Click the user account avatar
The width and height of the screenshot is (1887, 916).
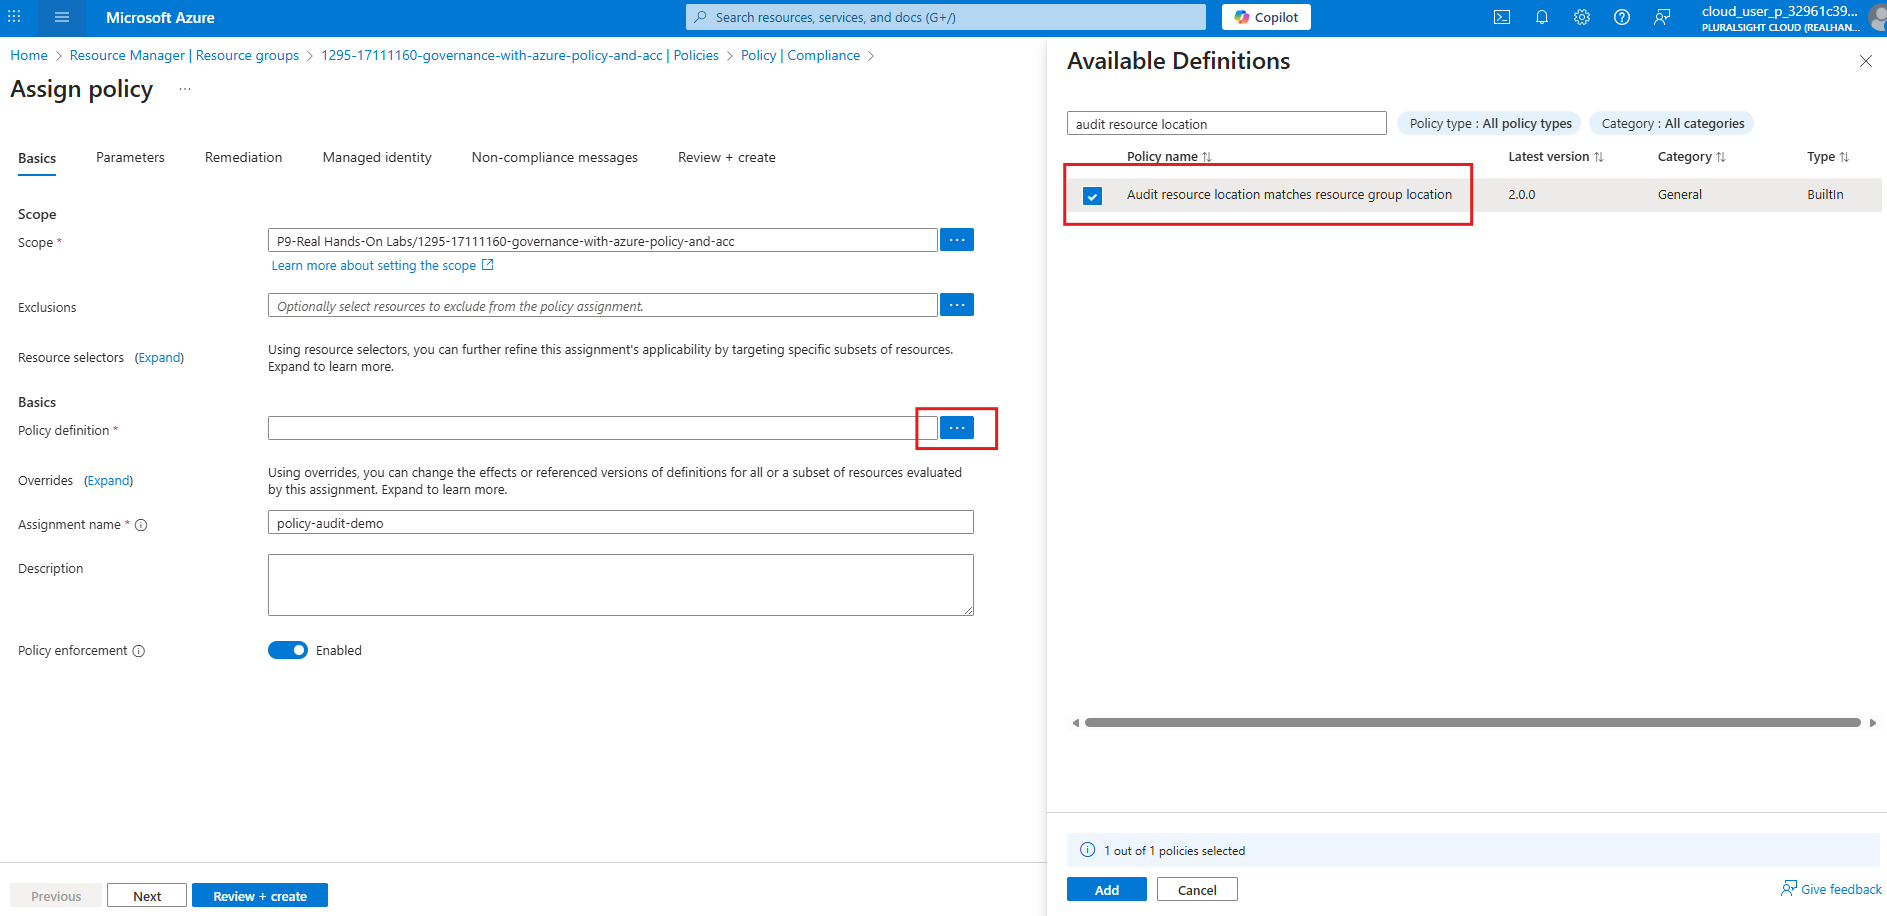[x=1875, y=17]
